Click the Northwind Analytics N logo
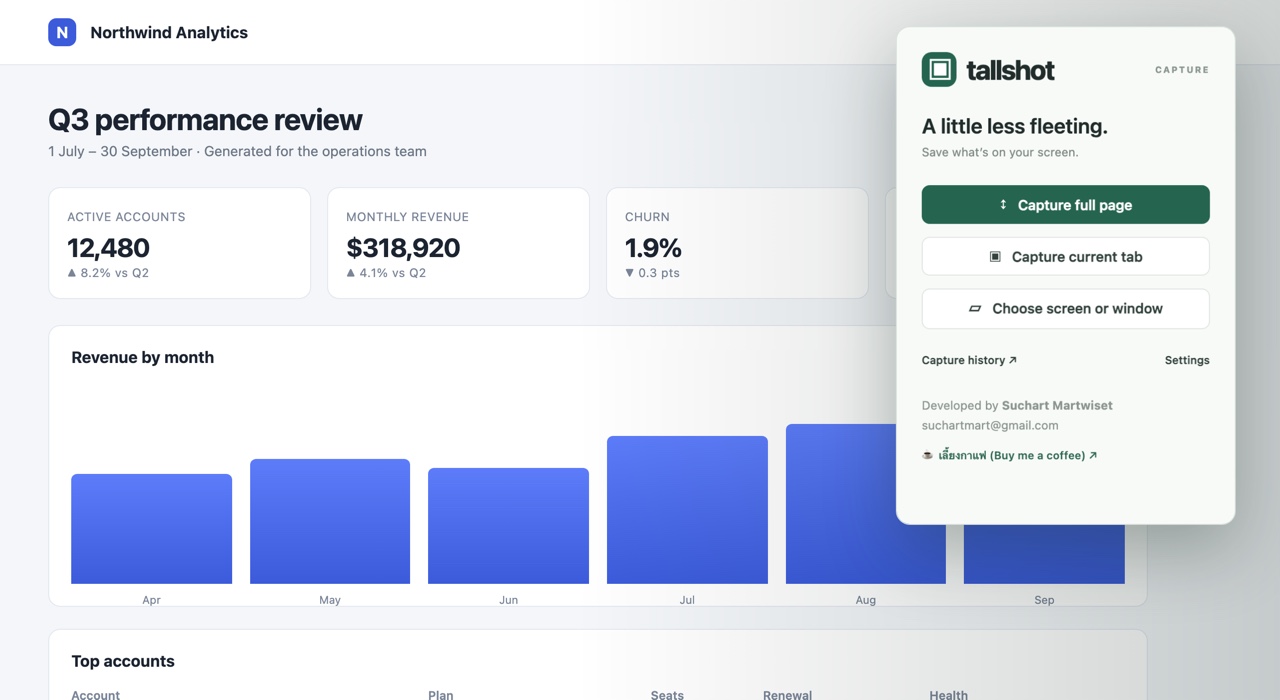Image resolution: width=1280 pixels, height=700 pixels. tap(62, 32)
